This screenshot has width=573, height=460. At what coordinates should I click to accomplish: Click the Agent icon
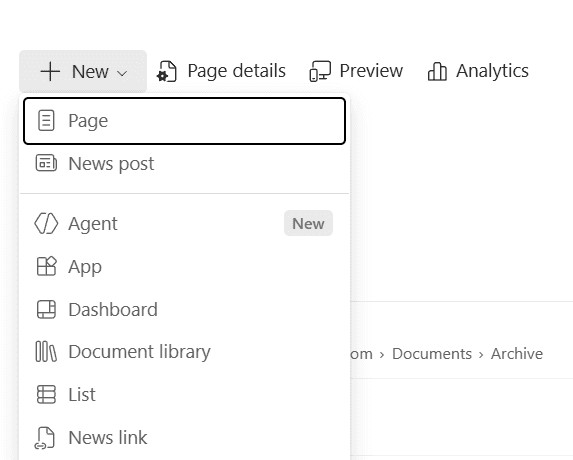(46, 223)
